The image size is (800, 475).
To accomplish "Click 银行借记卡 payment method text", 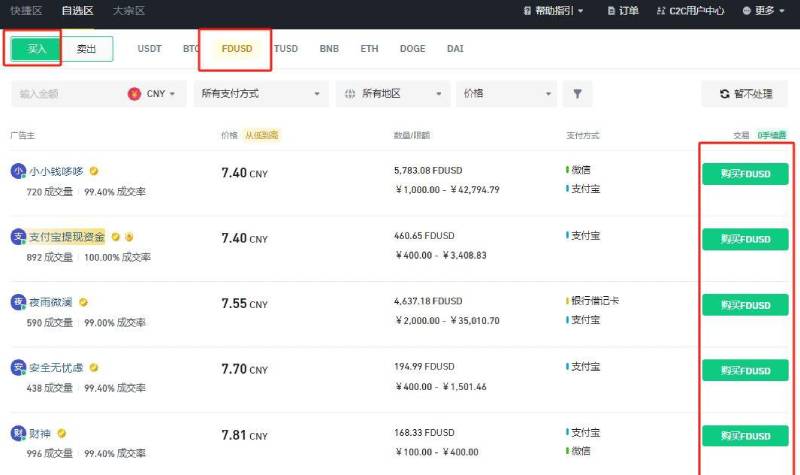I will click(x=594, y=301).
